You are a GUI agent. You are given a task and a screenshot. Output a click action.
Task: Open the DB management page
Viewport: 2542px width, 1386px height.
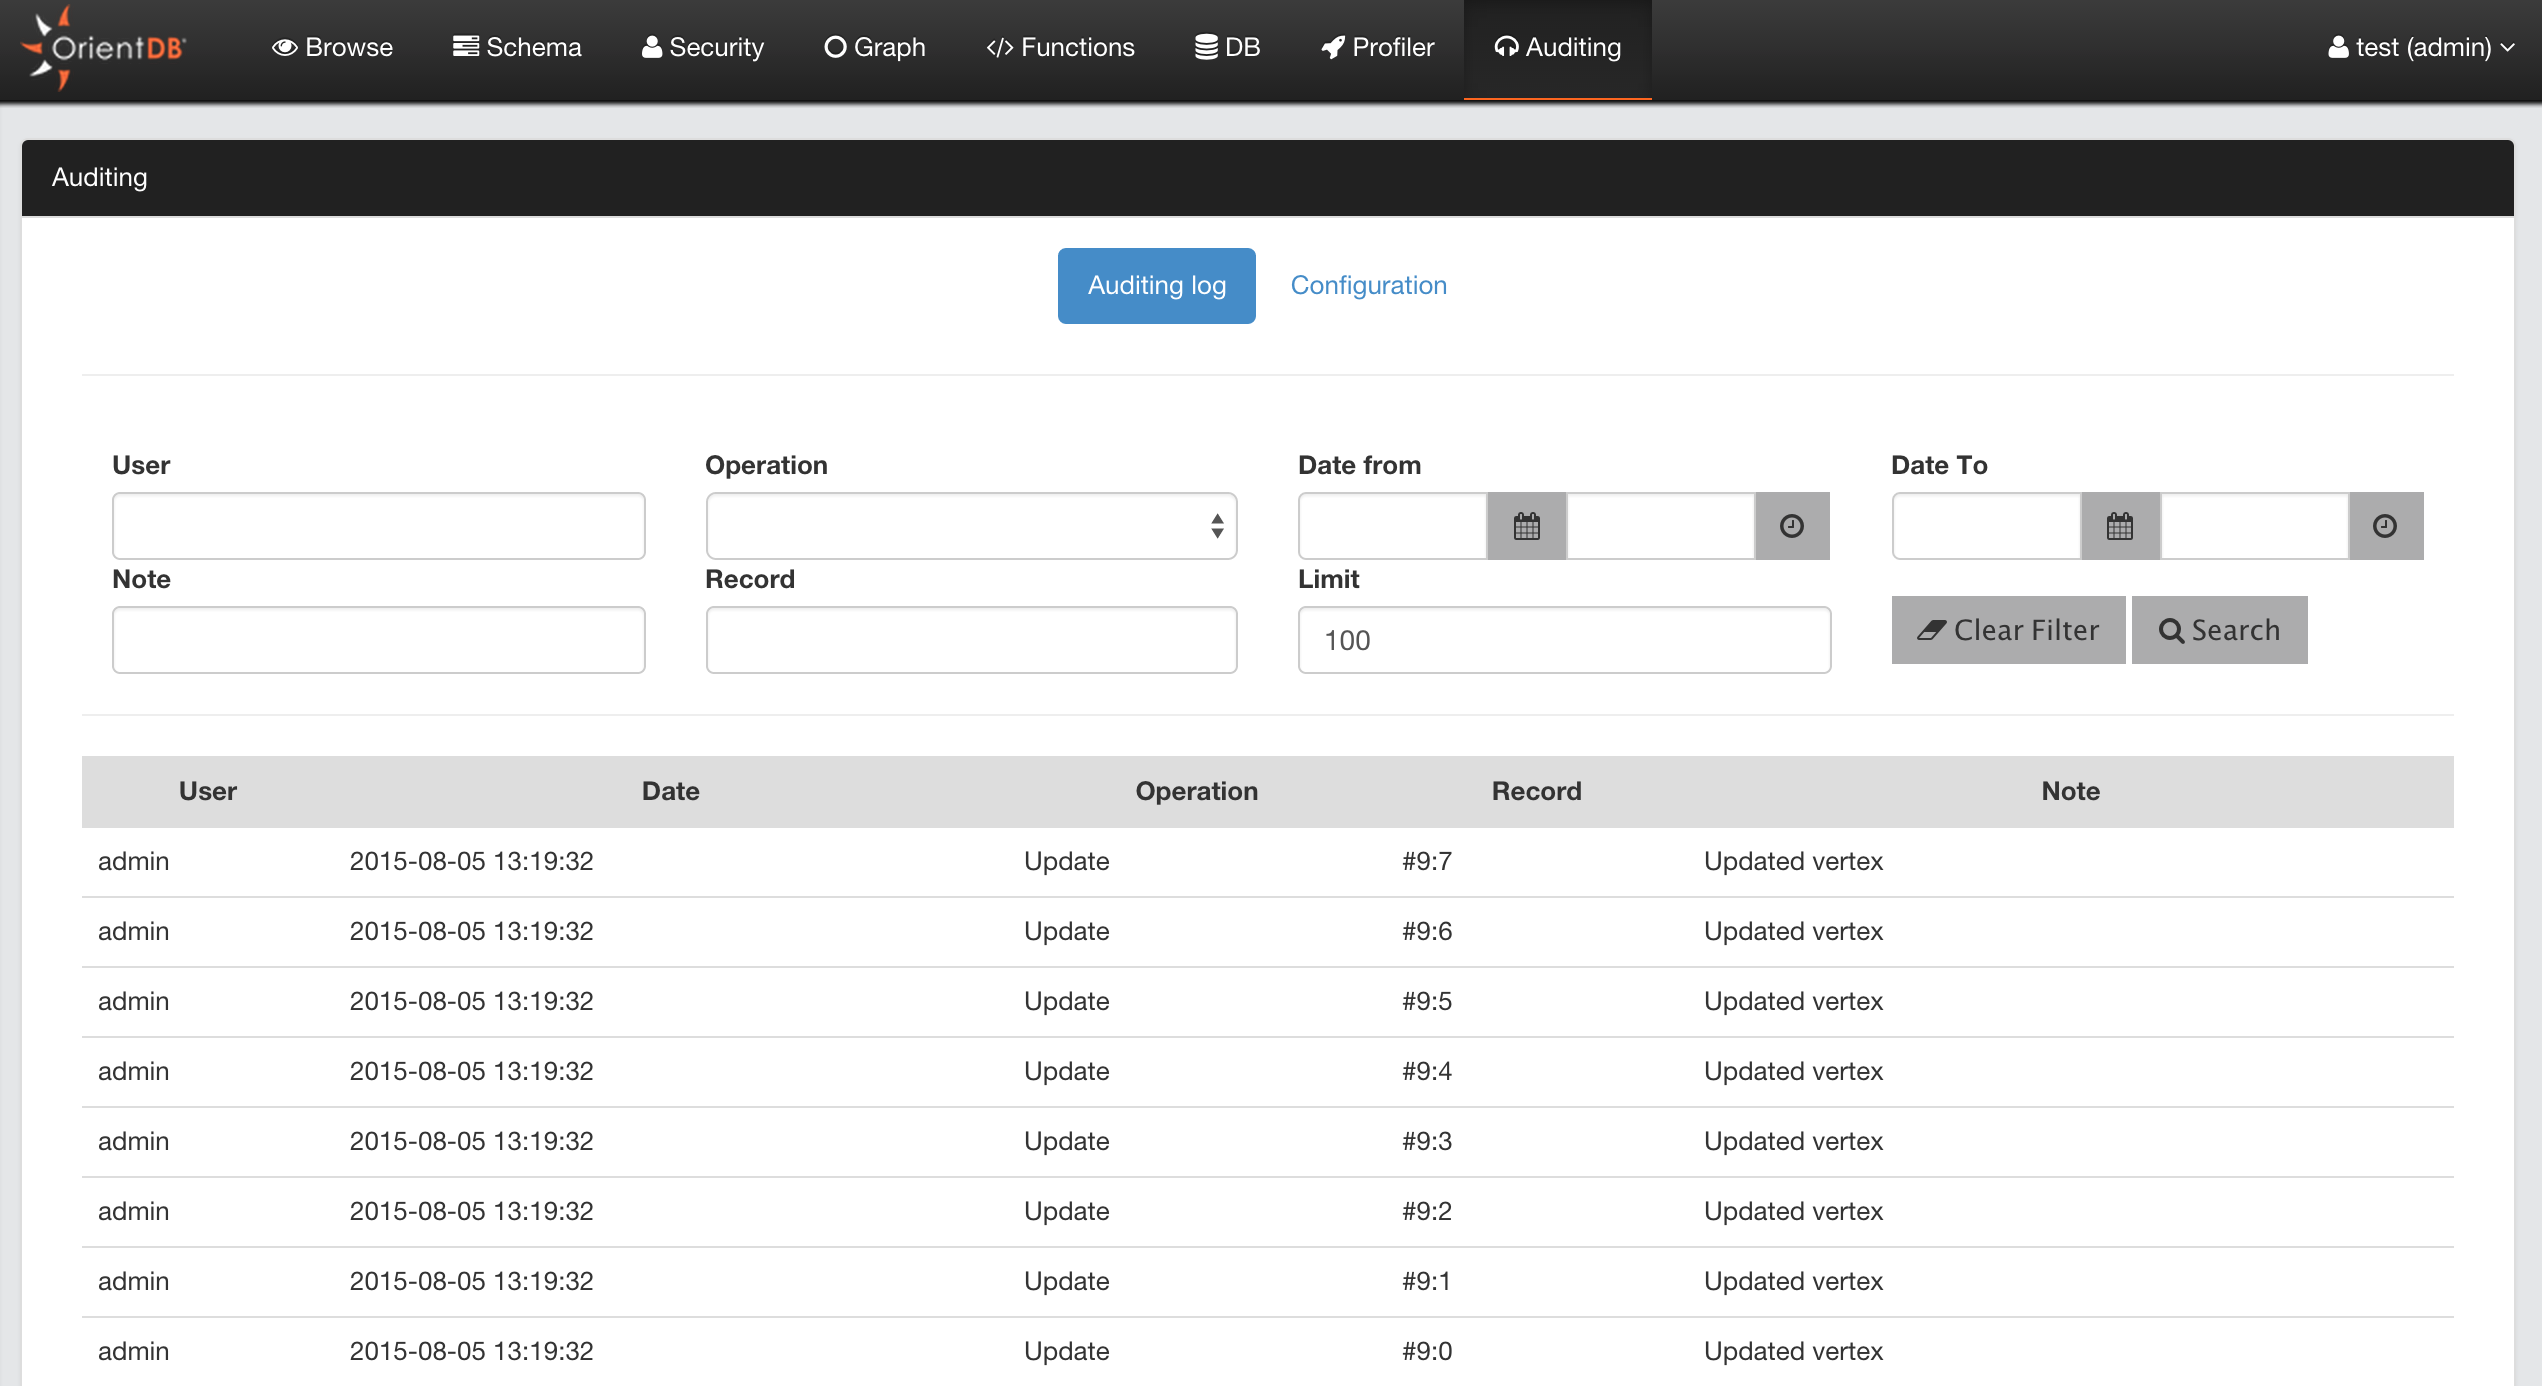pyautogui.click(x=1227, y=47)
